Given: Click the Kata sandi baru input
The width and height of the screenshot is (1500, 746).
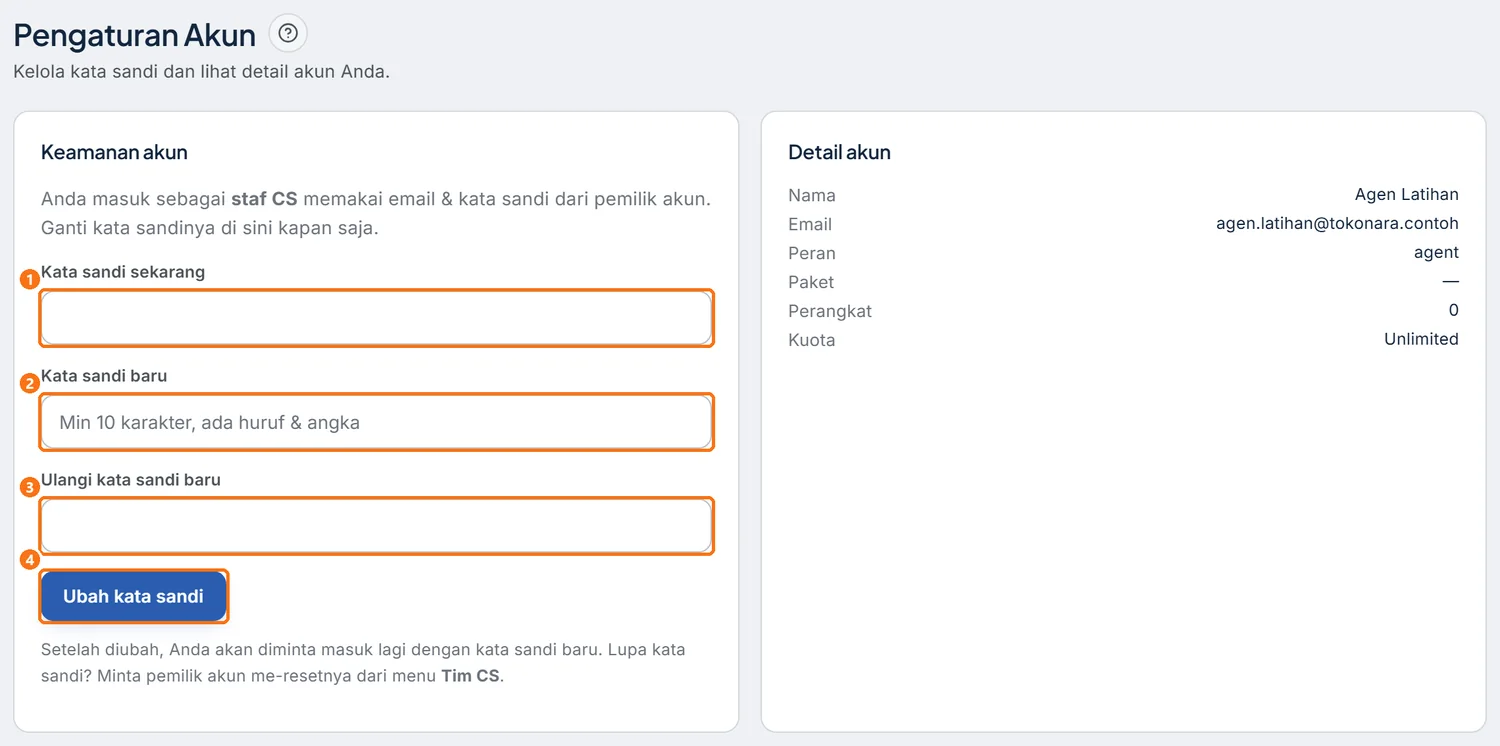Looking at the screenshot, I should tap(376, 422).
